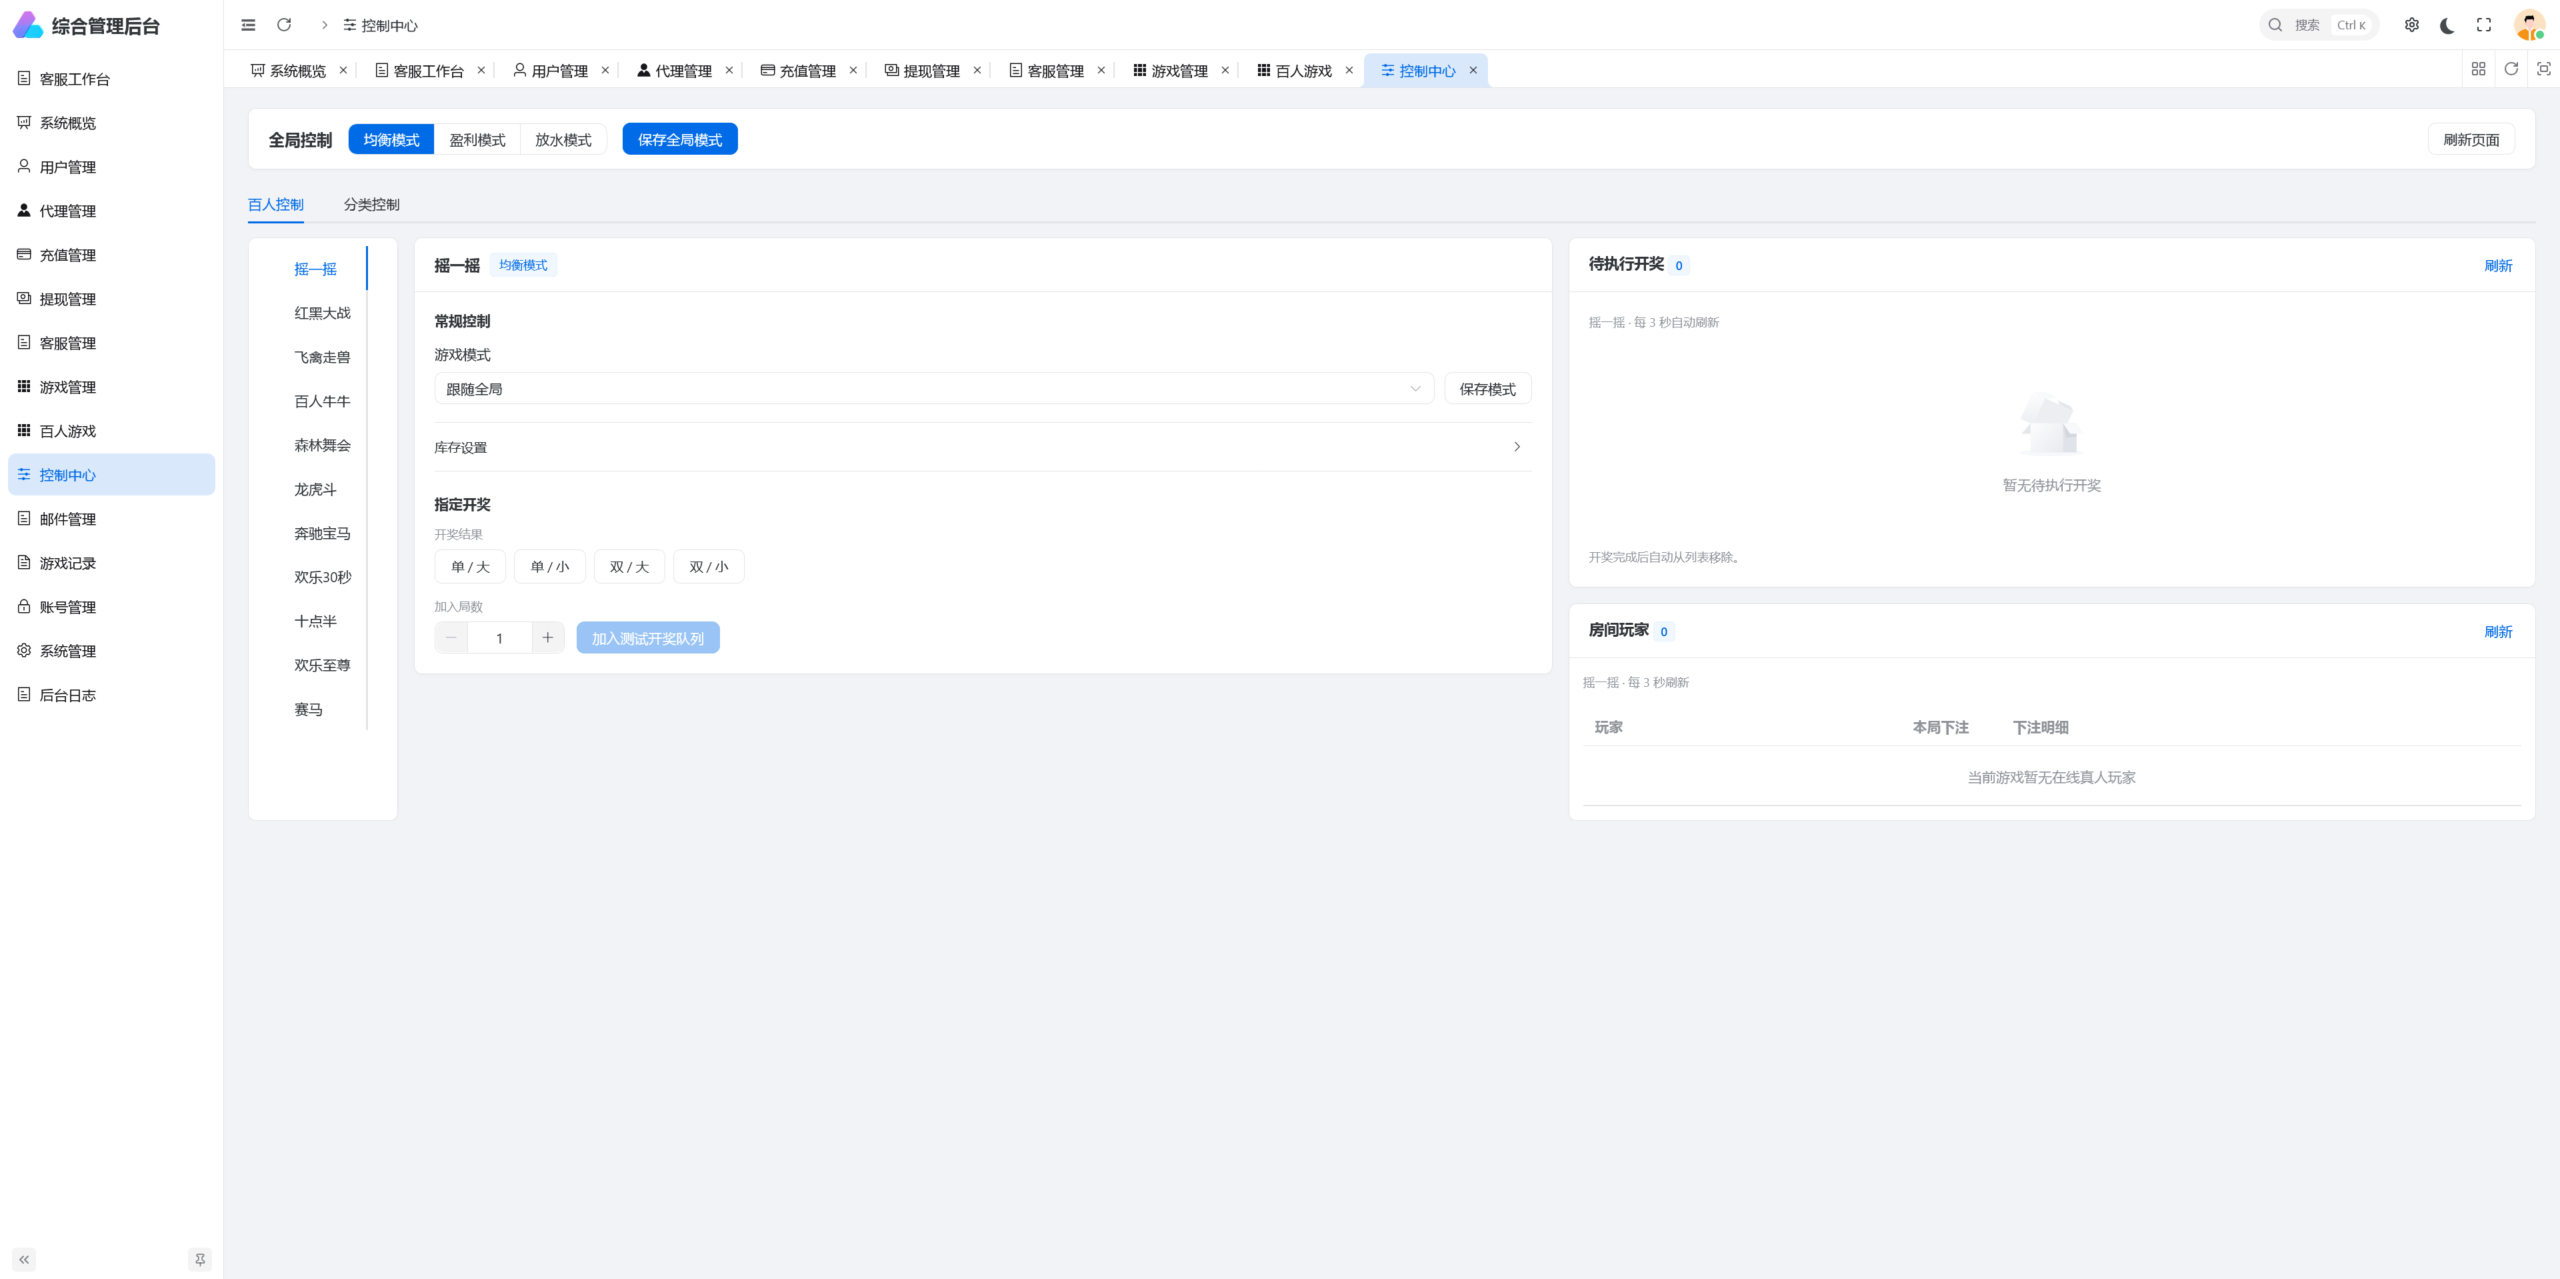This screenshot has width=2560, height=1279.
Task: Switch to dark mode with moon icon
Action: [x=2448, y=25]
